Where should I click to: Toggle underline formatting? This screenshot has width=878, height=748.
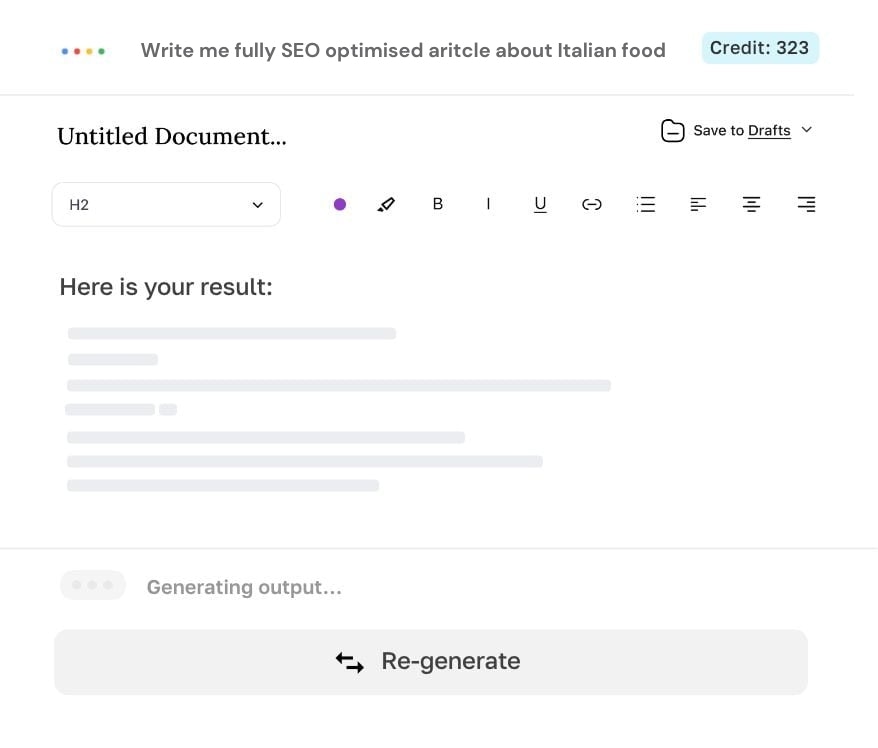tap(540, 204)
